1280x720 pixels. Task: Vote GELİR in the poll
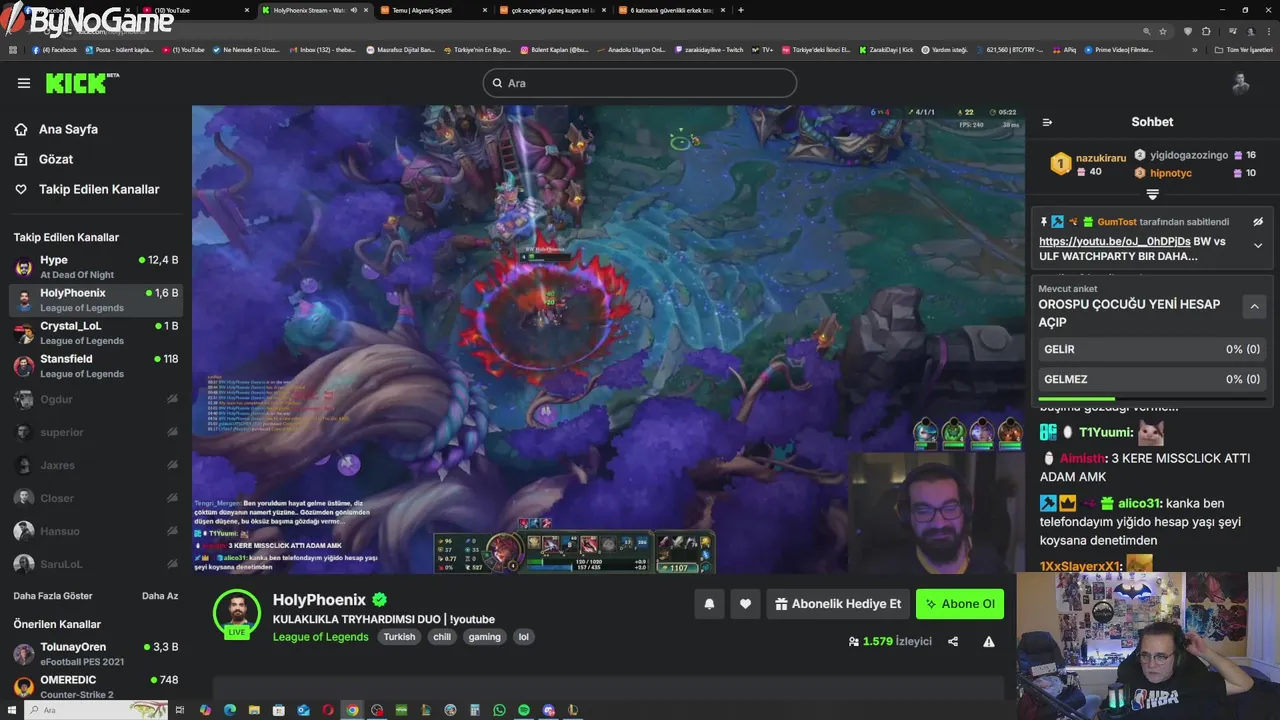pos(1152,349)
